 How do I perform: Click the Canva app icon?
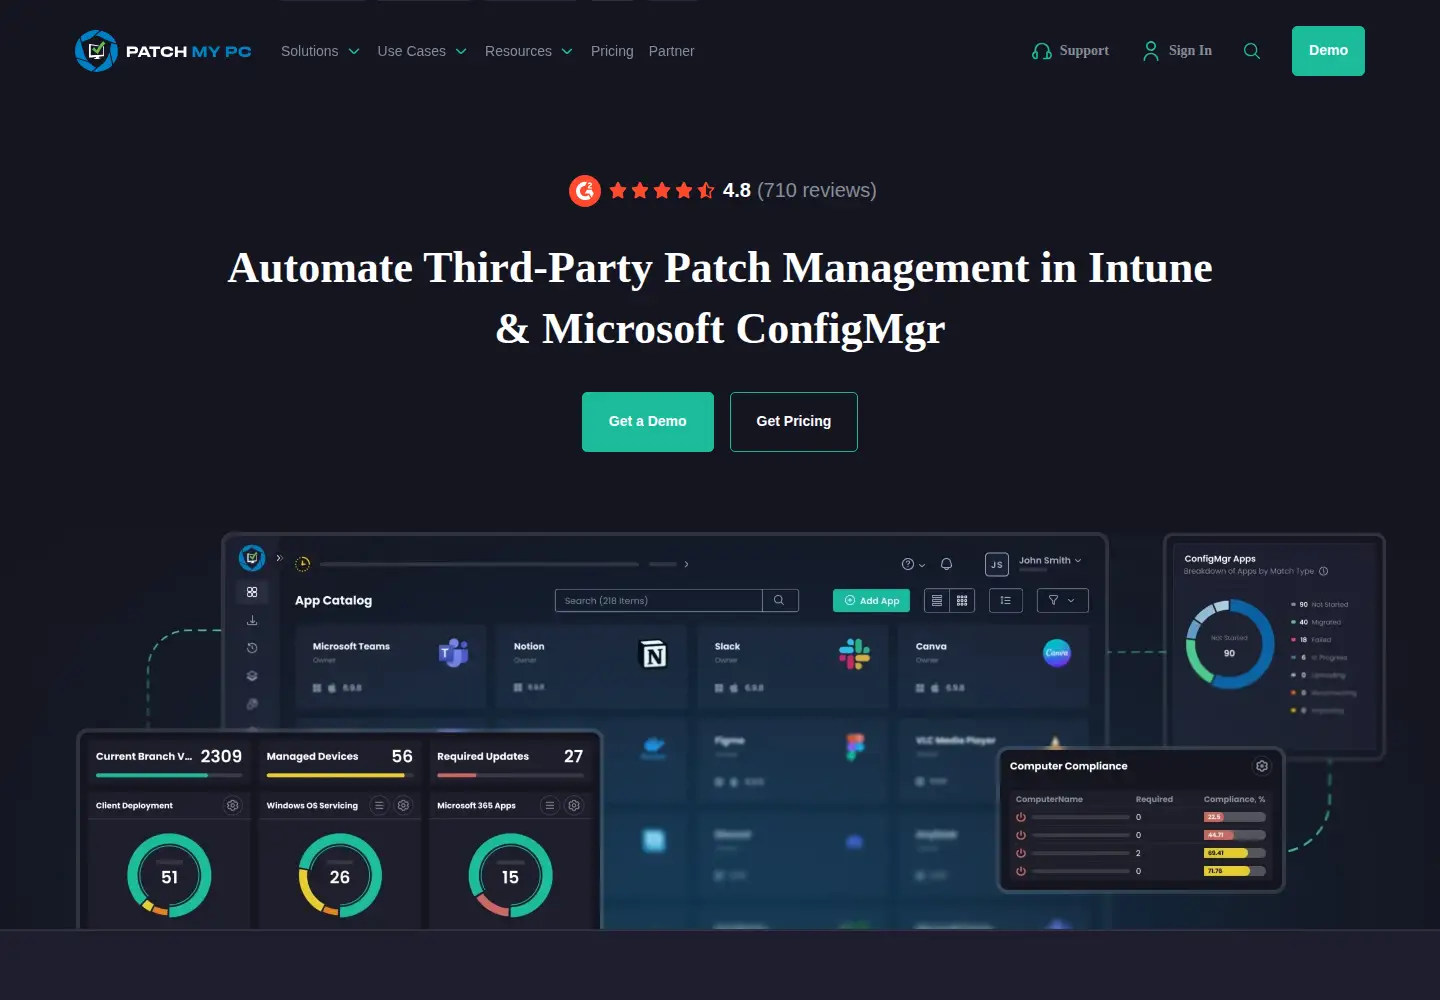[x=1057, y=653]
